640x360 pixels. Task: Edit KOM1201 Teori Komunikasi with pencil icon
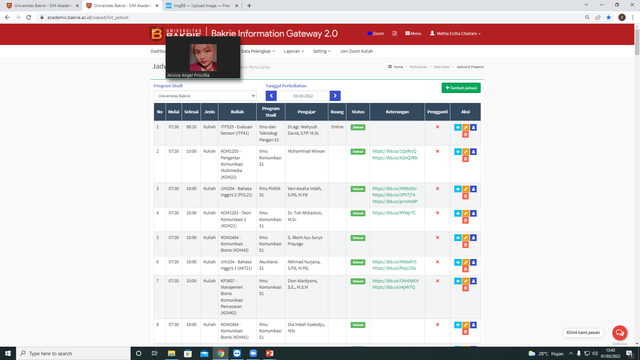465,213
